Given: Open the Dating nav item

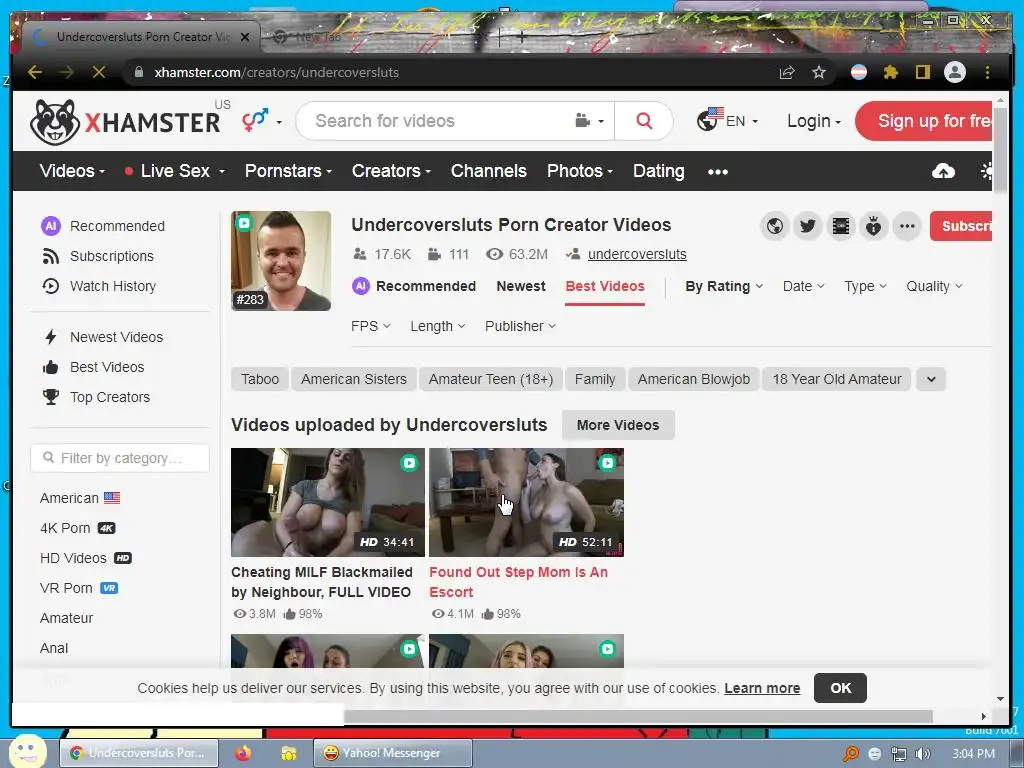Looking at the screenshot, I should [658, 171].
